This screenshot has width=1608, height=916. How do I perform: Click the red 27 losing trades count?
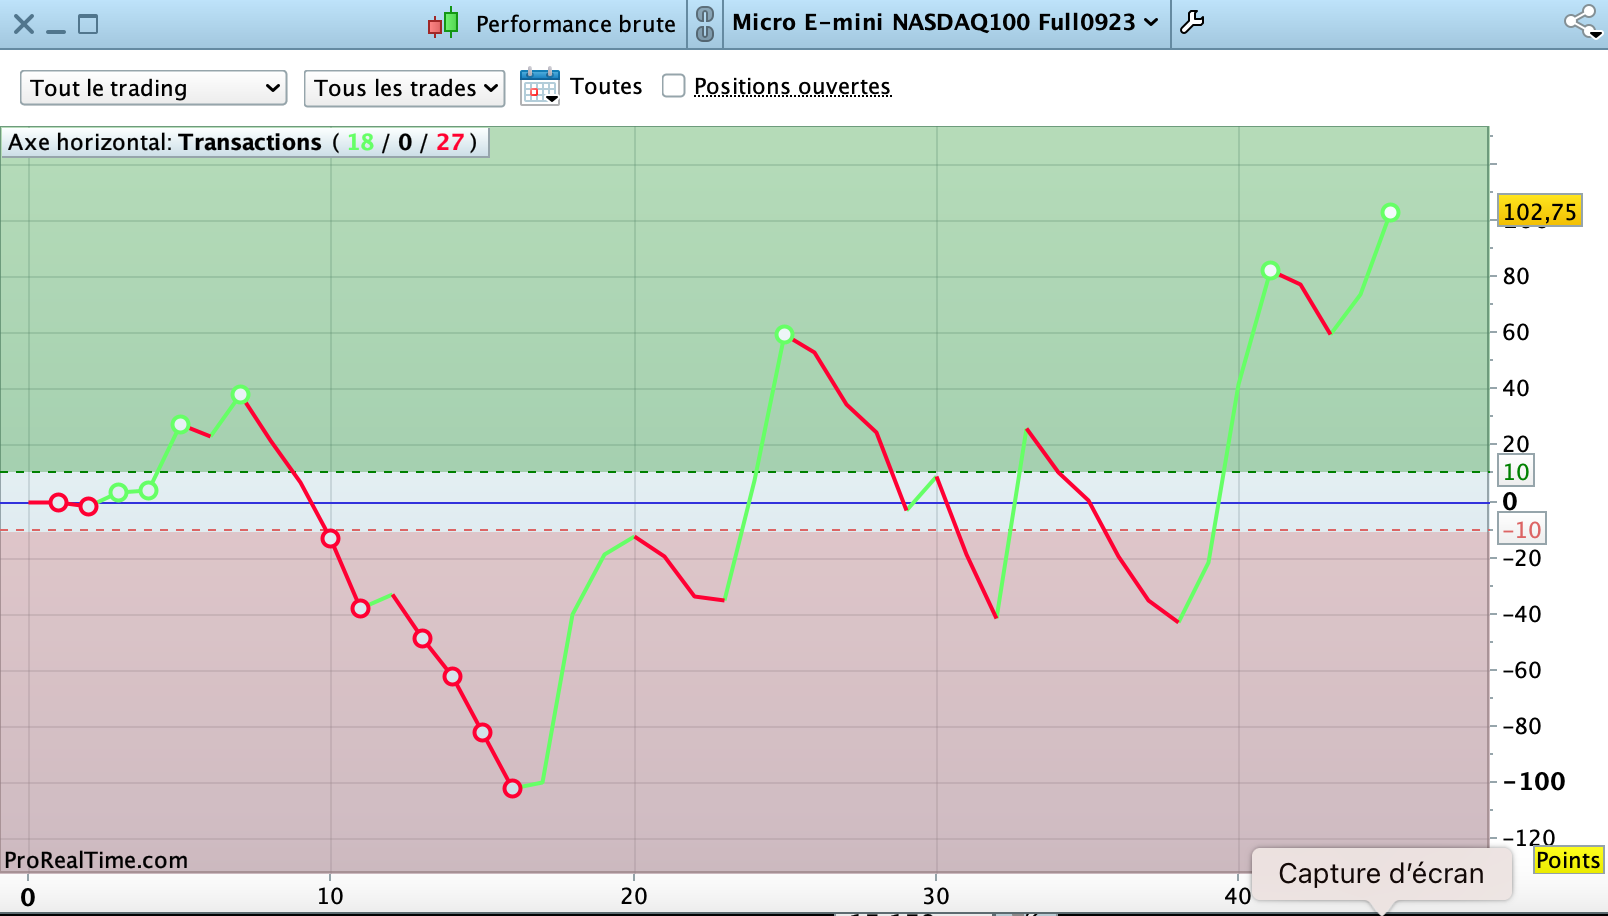[x=450, y=142]
